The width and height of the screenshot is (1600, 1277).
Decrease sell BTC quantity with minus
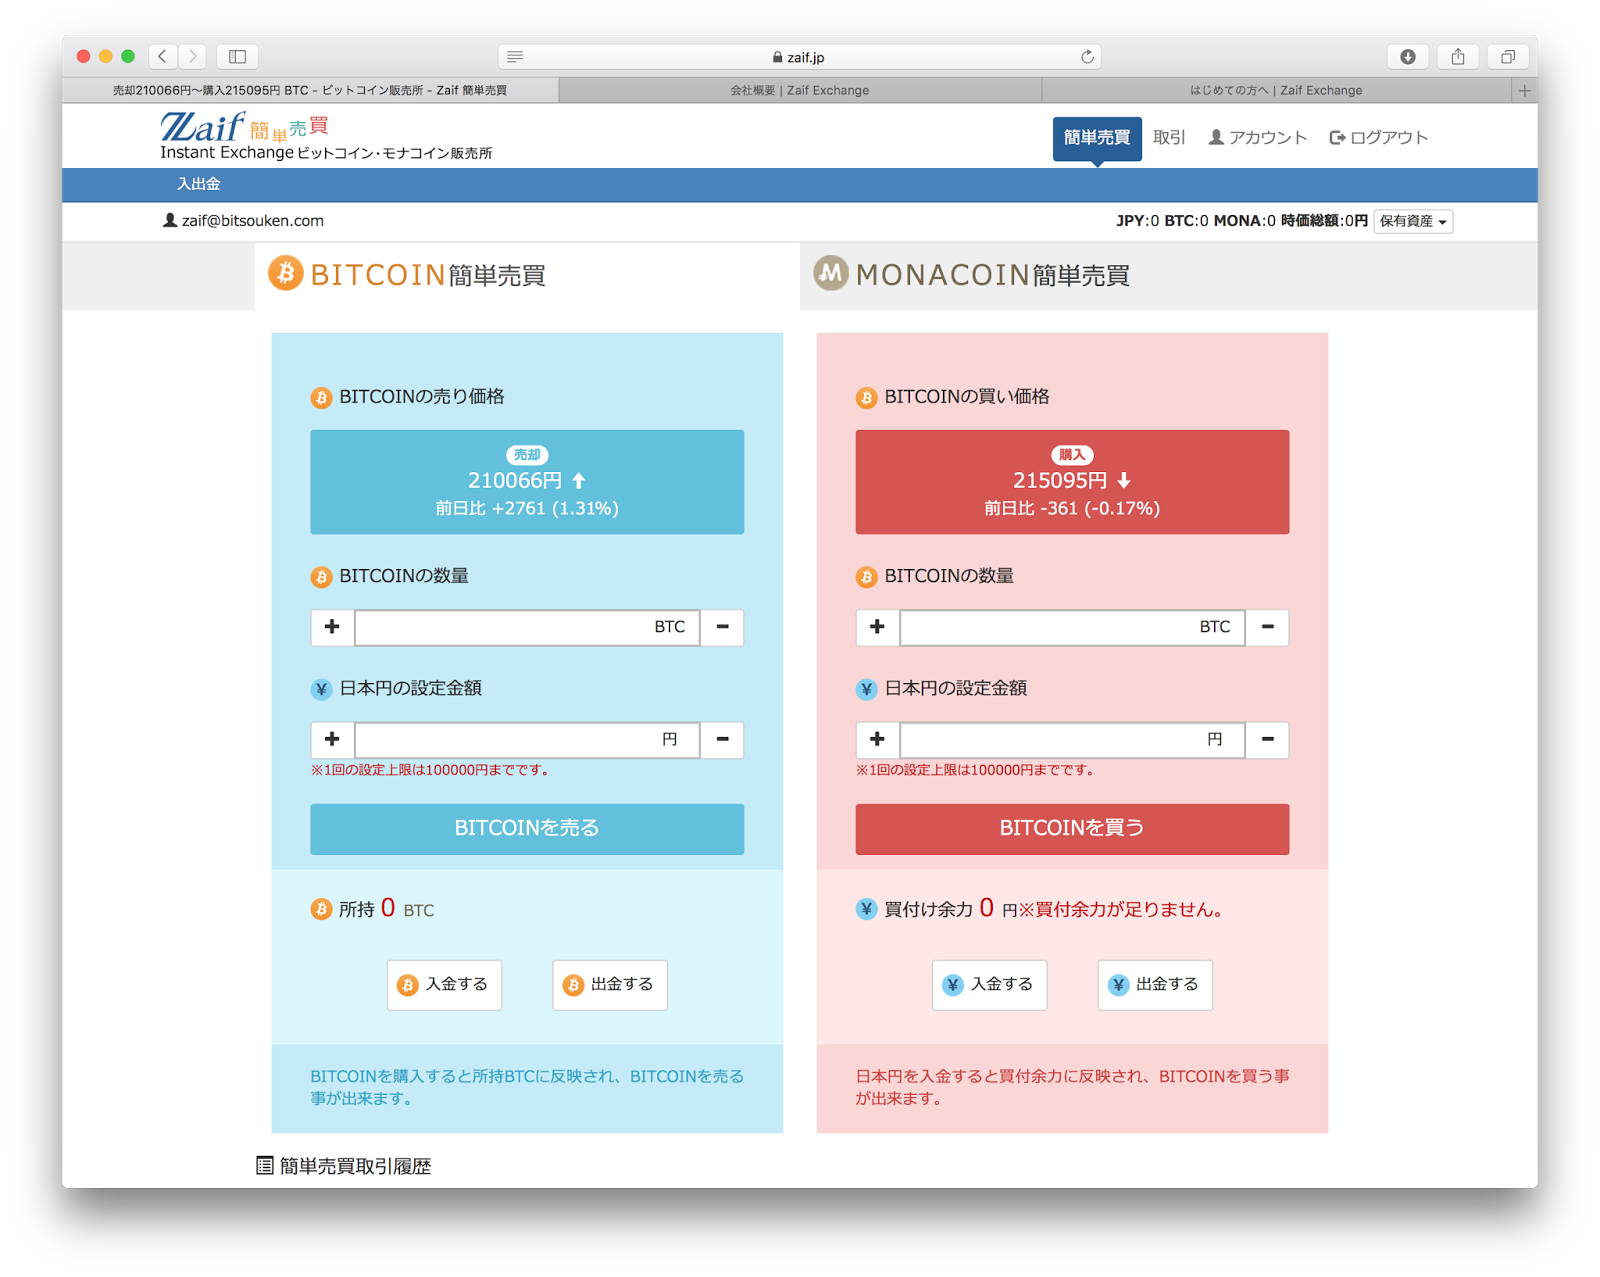pos(722,627)
